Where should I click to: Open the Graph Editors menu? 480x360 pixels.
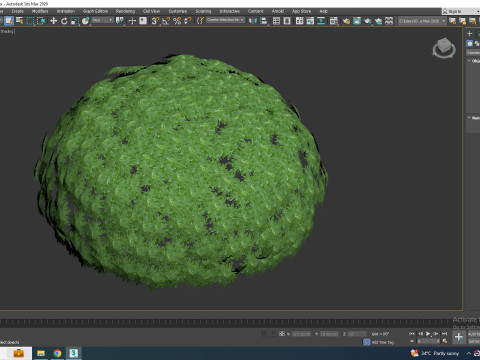coord(95,11)
